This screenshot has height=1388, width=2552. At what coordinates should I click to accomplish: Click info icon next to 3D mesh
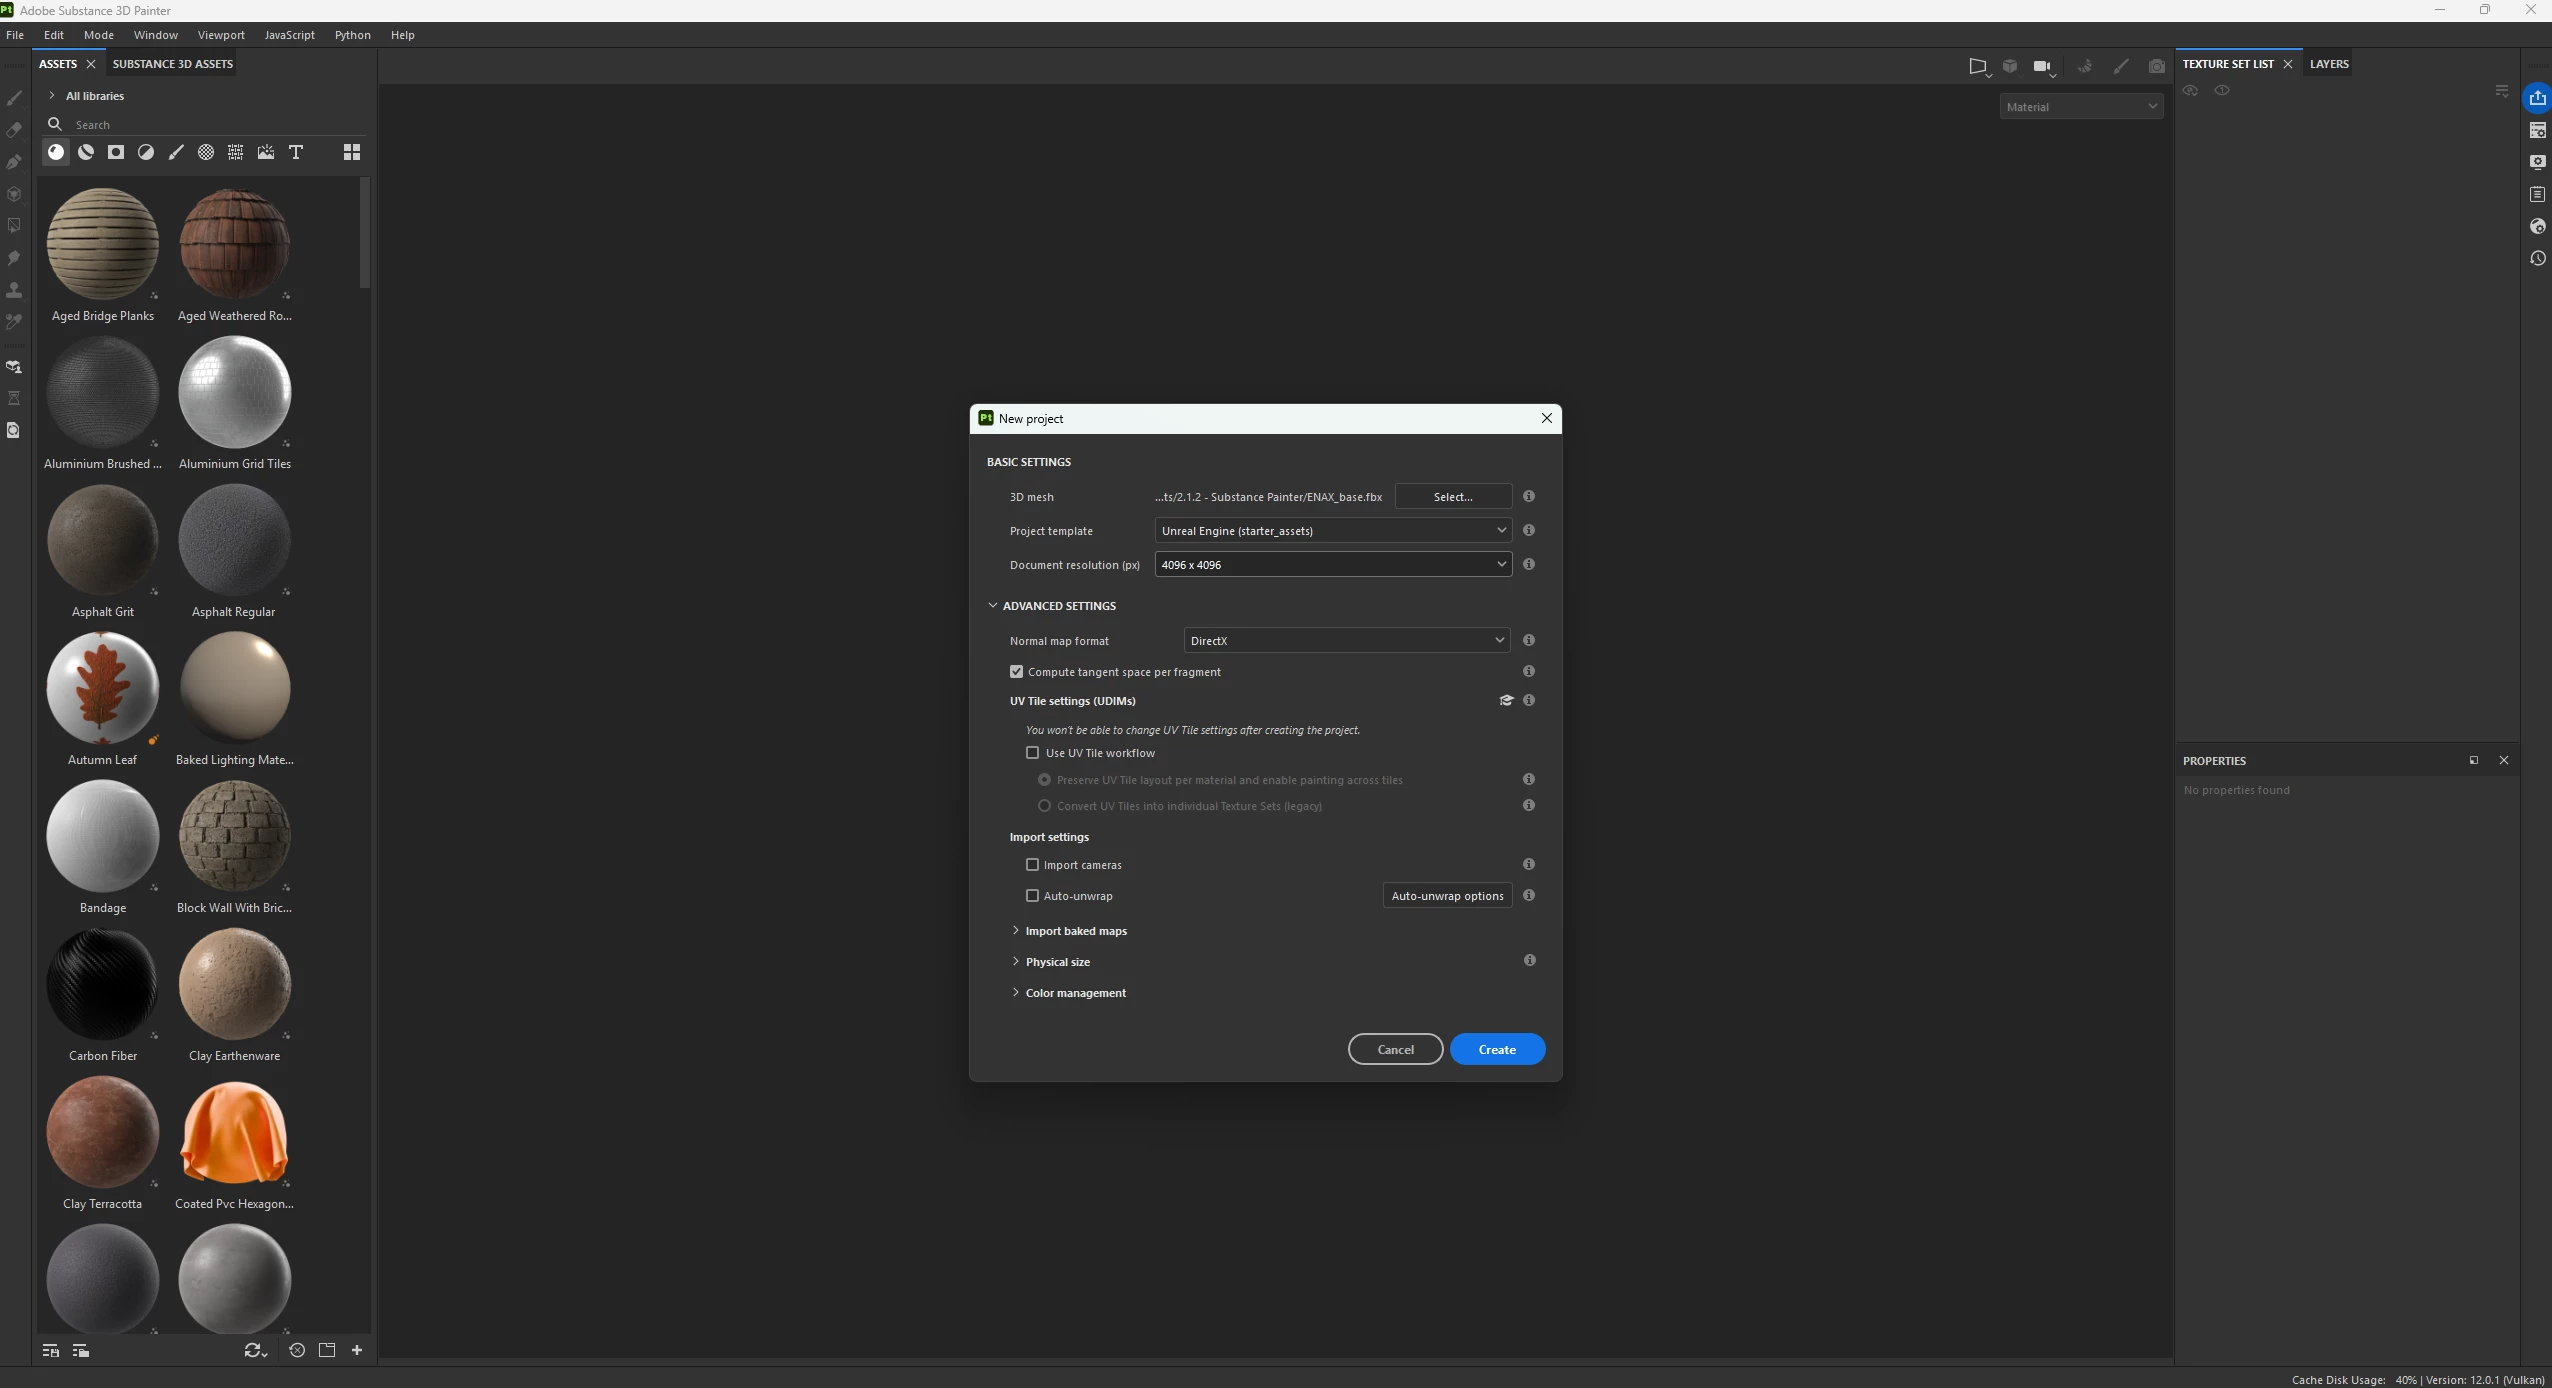(x=1529, y=497)
